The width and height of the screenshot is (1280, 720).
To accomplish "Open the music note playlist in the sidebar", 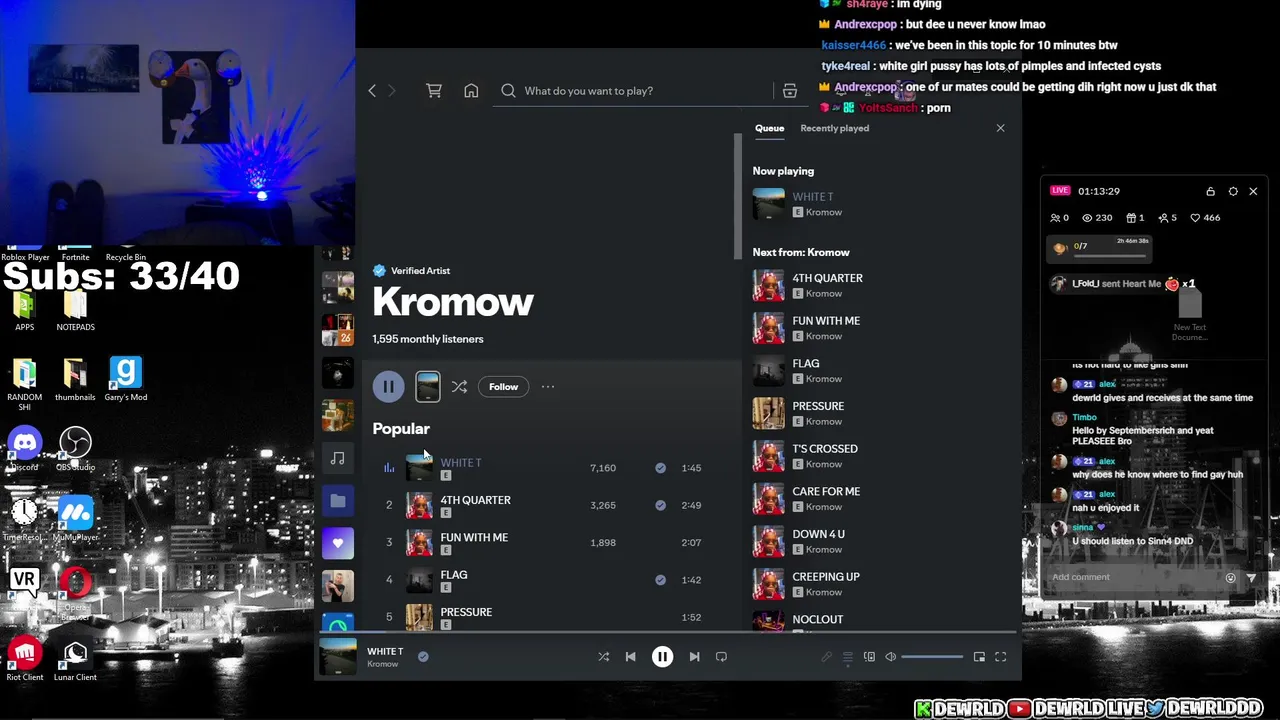I will click(338, 458).
